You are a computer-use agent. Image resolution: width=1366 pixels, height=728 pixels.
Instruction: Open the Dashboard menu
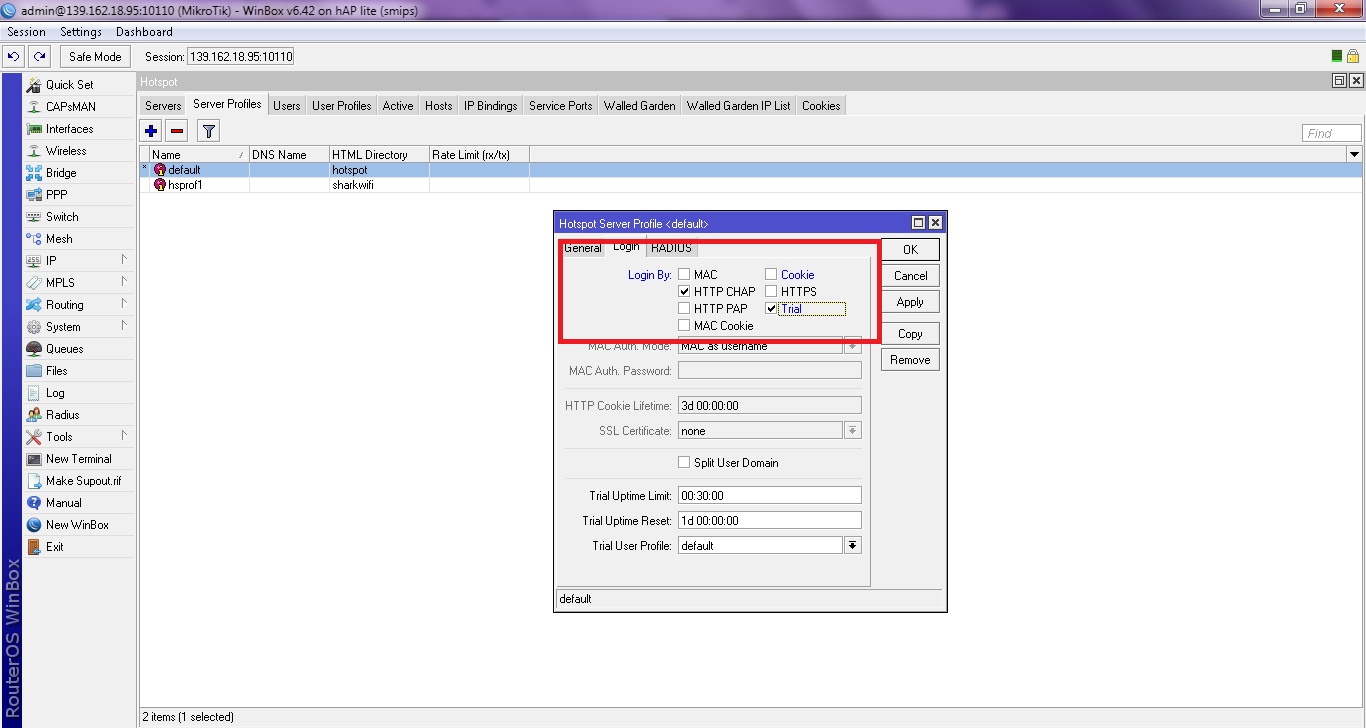point(144,32)
